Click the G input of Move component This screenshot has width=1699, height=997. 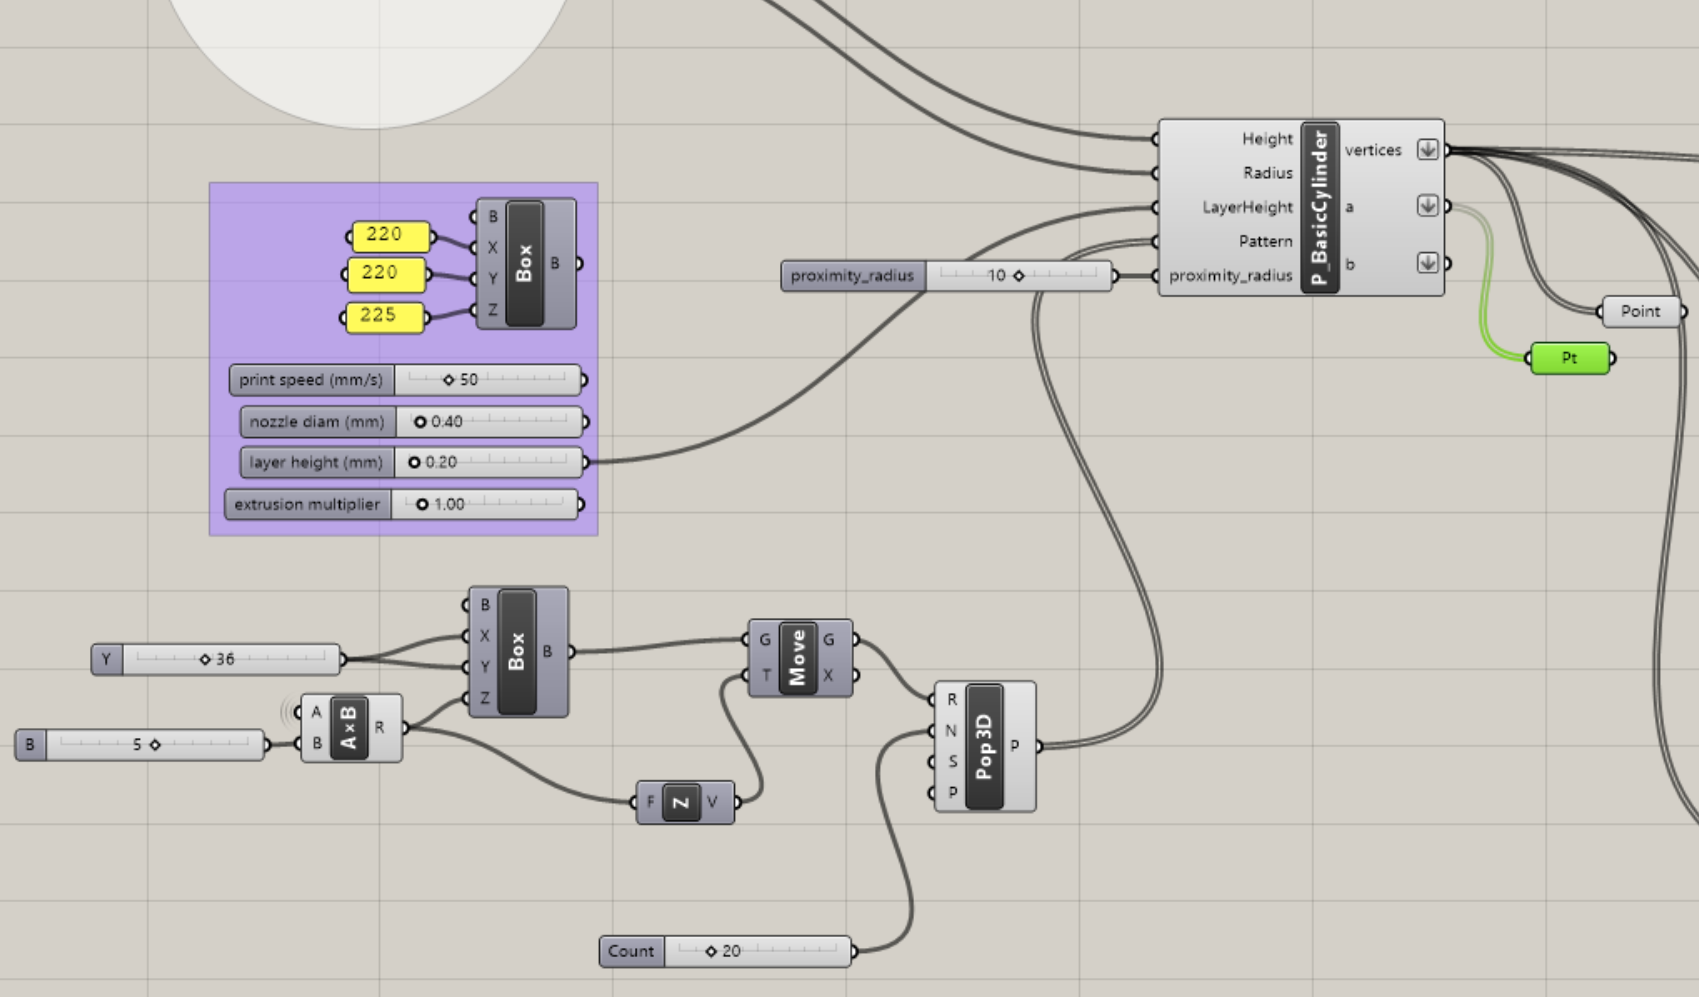(x=765, y=640)
